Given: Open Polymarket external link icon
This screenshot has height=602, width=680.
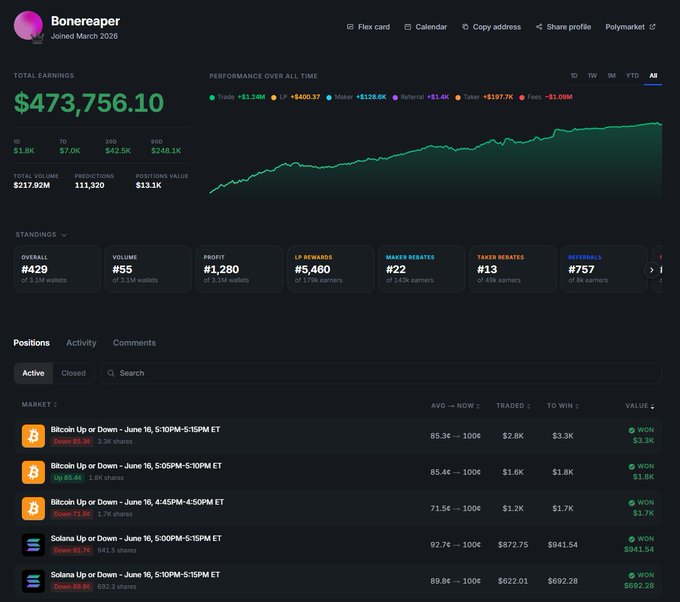Looking at the screenshot, I should pos(652,27).
